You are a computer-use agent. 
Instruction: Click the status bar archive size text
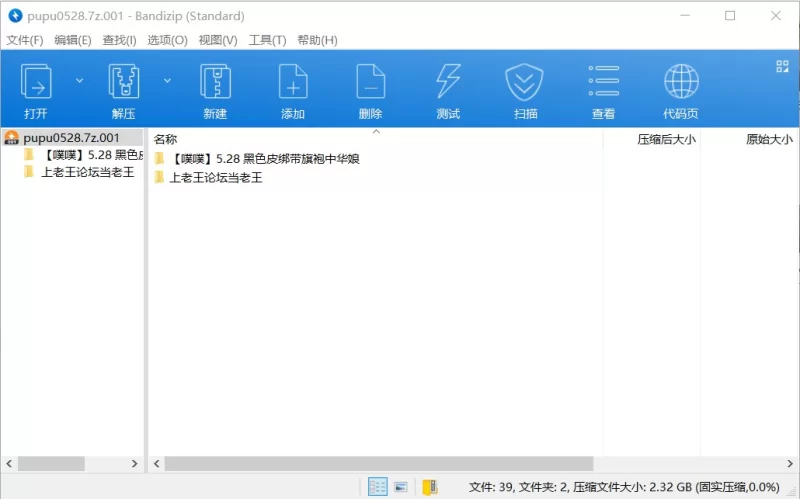[624, 487]
